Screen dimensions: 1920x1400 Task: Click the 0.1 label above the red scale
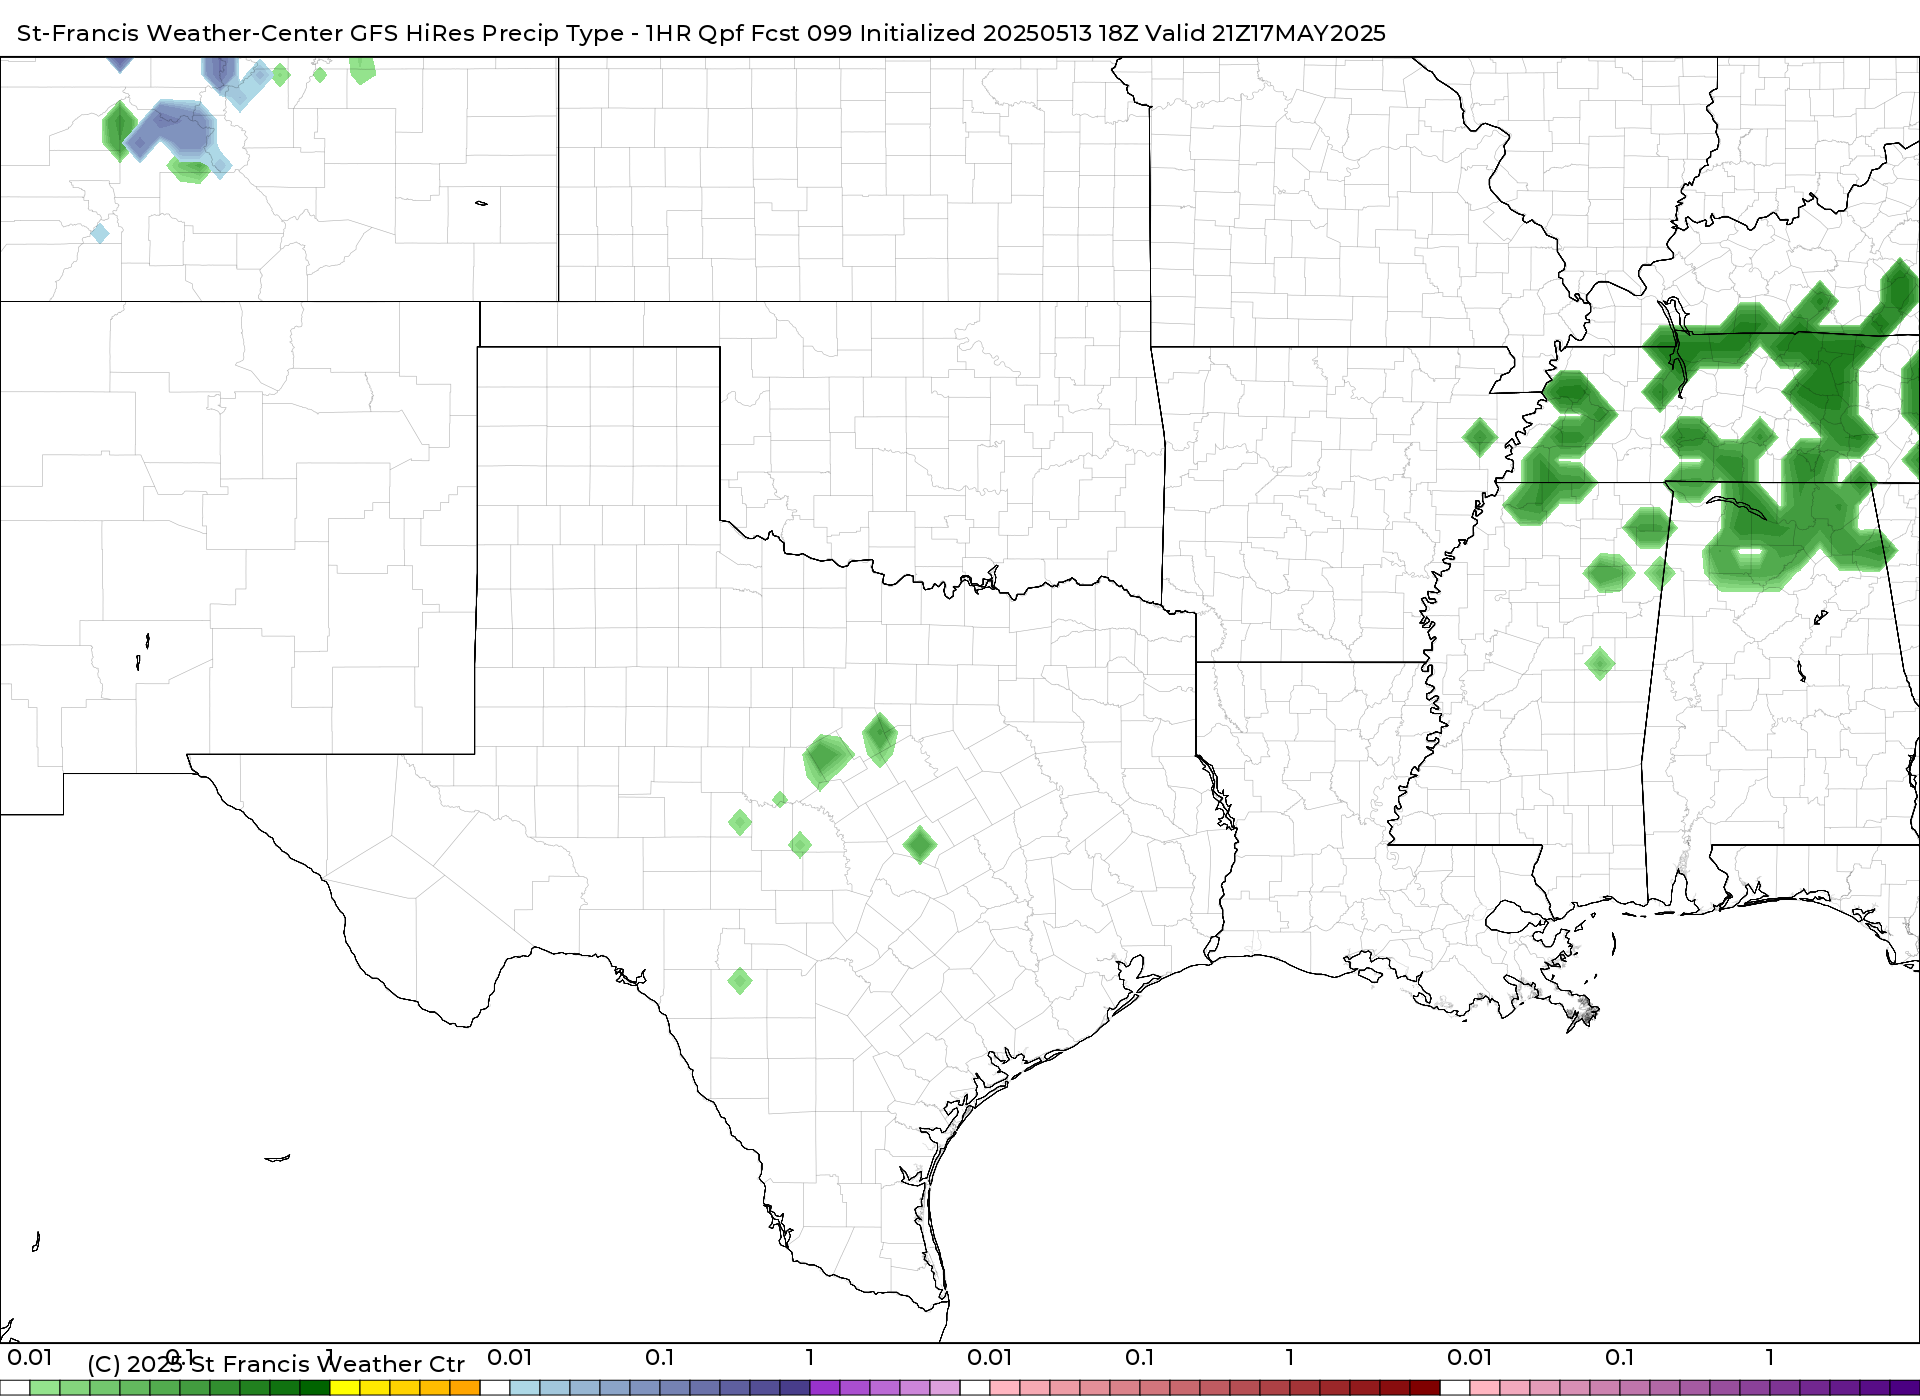[1140, 1357]
